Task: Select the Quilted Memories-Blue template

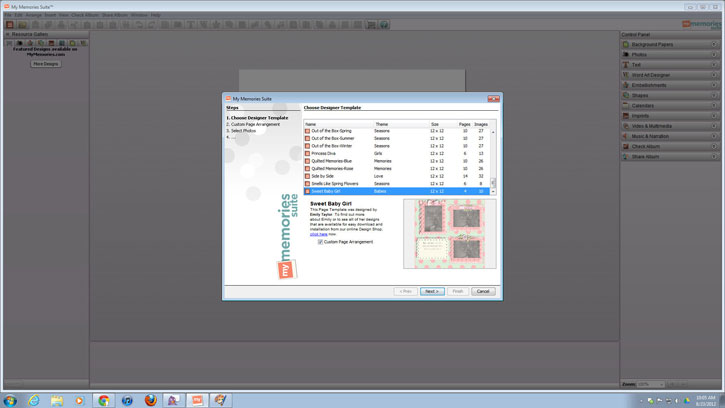Action: pyautogui.click(x=397, y=161)
